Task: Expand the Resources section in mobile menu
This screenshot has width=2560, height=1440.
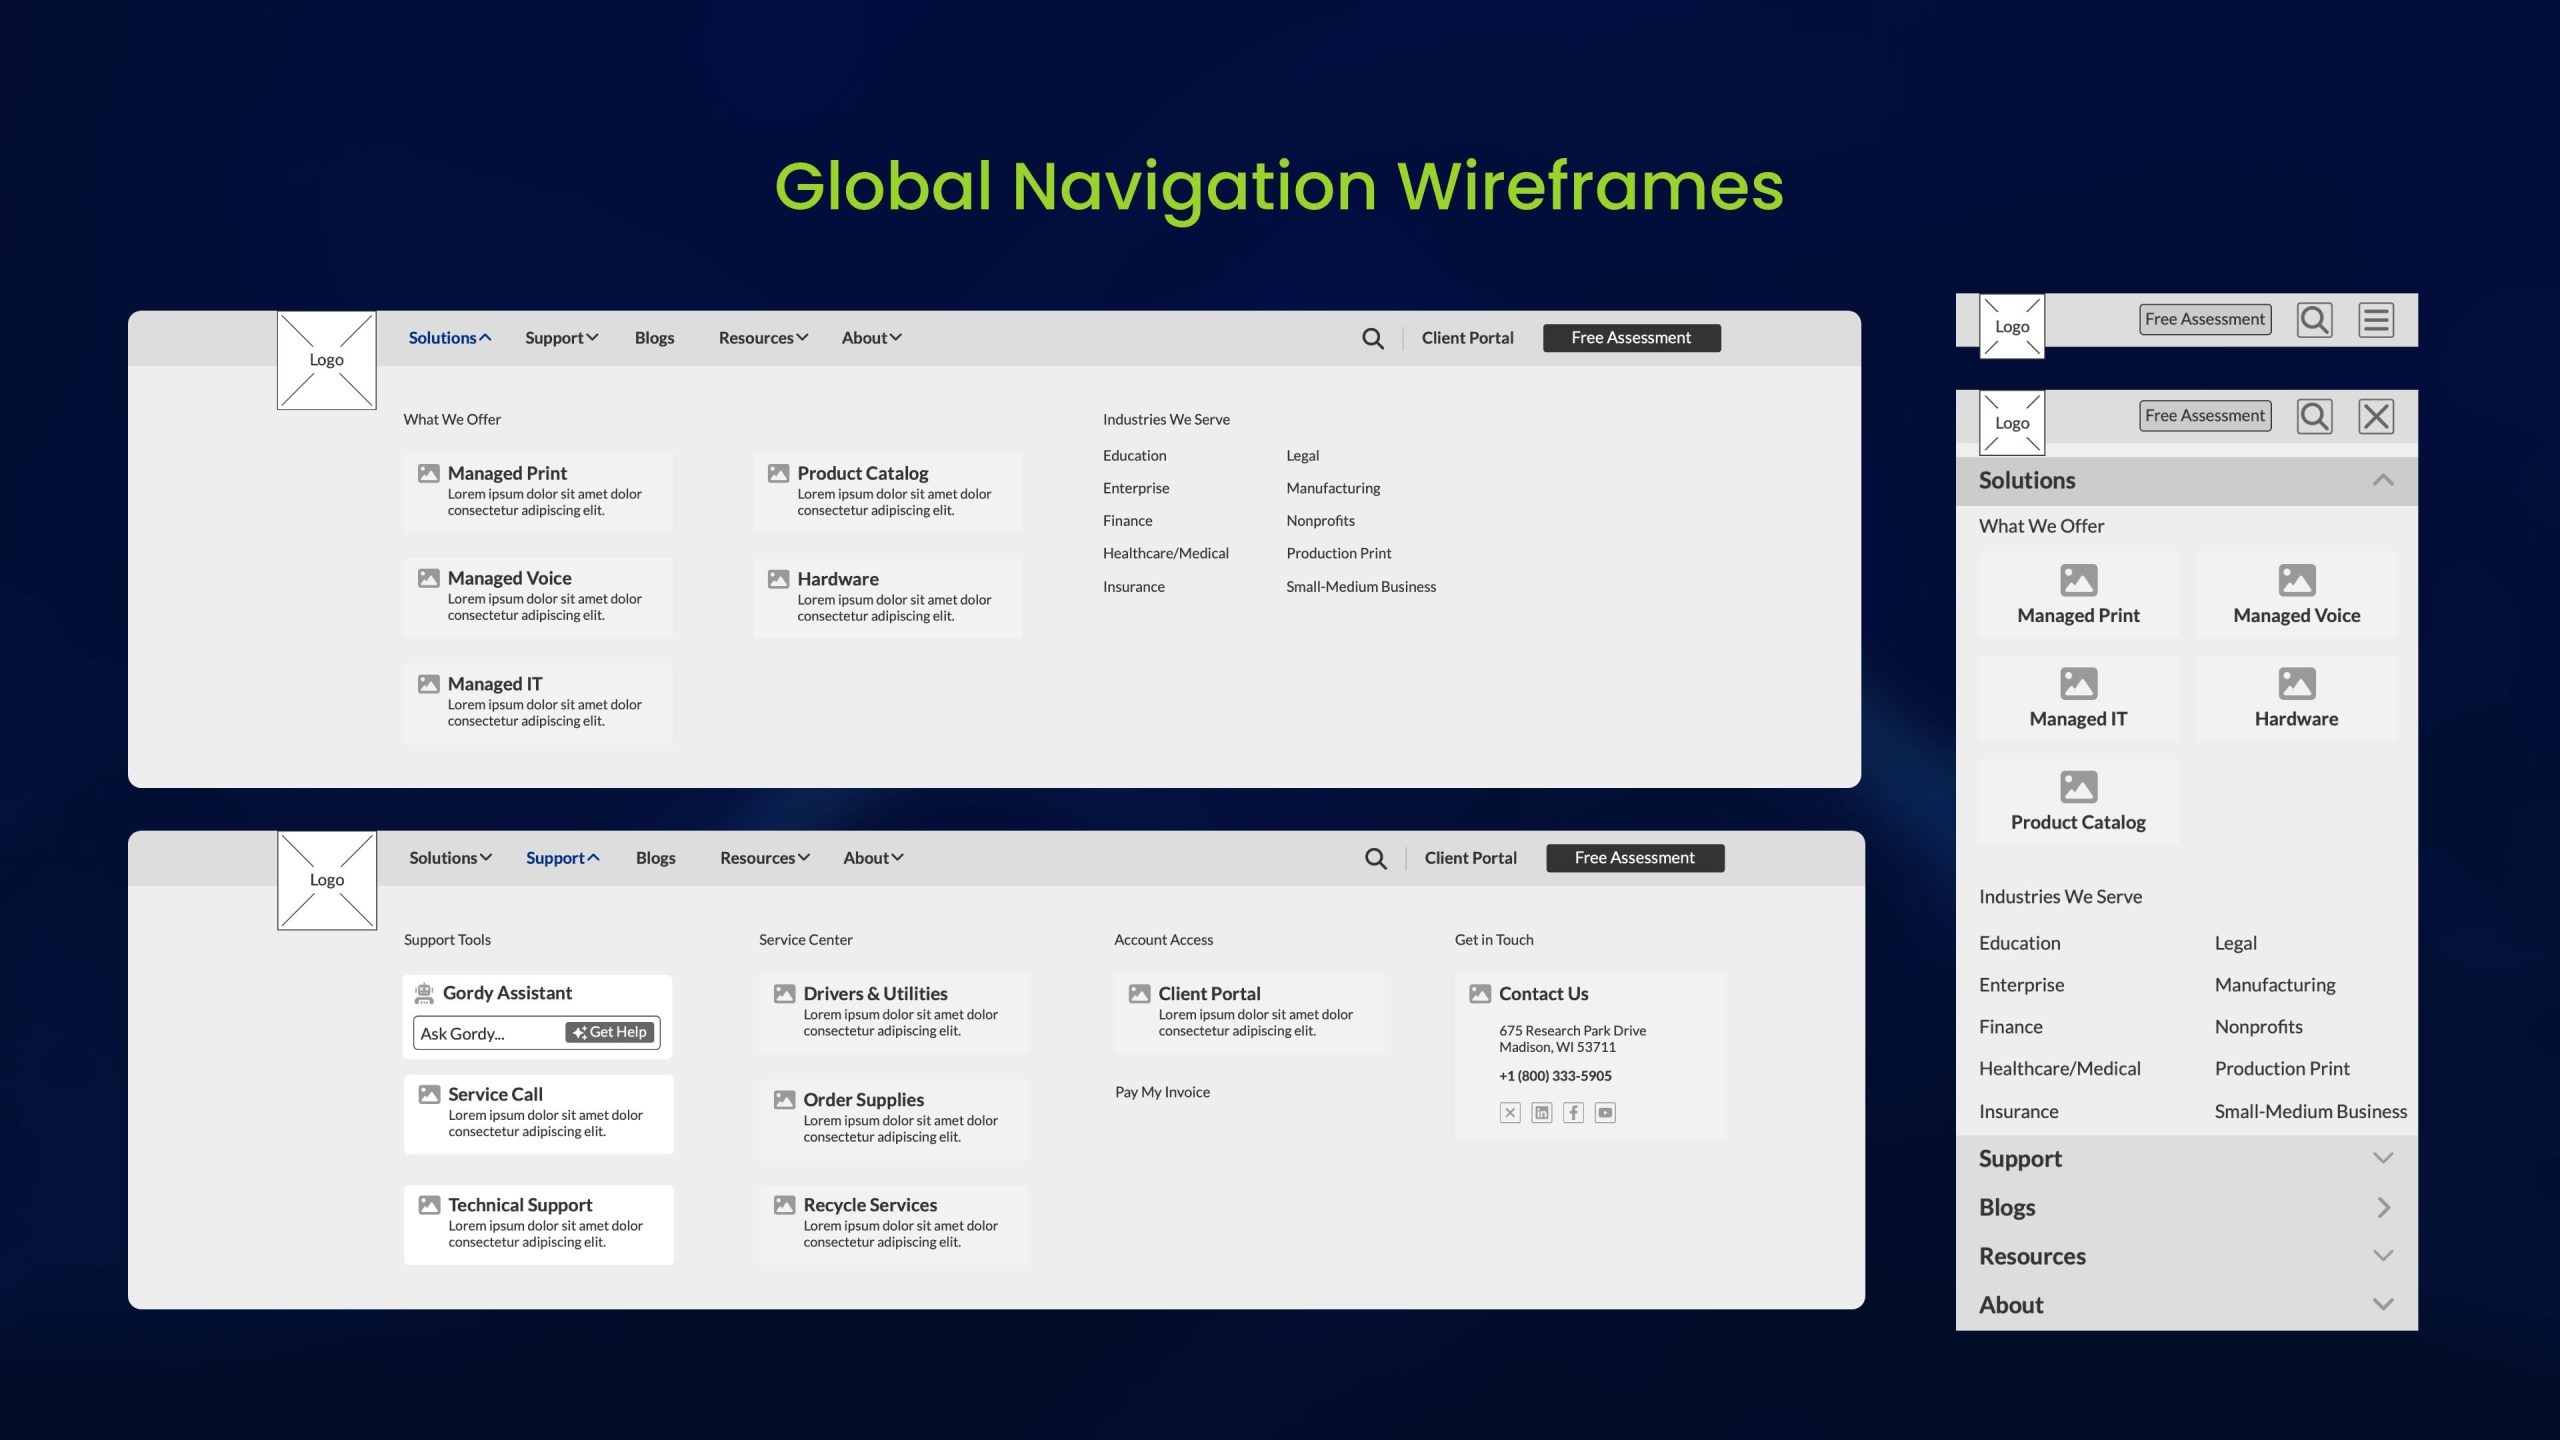Action: coord(2383,1256)
